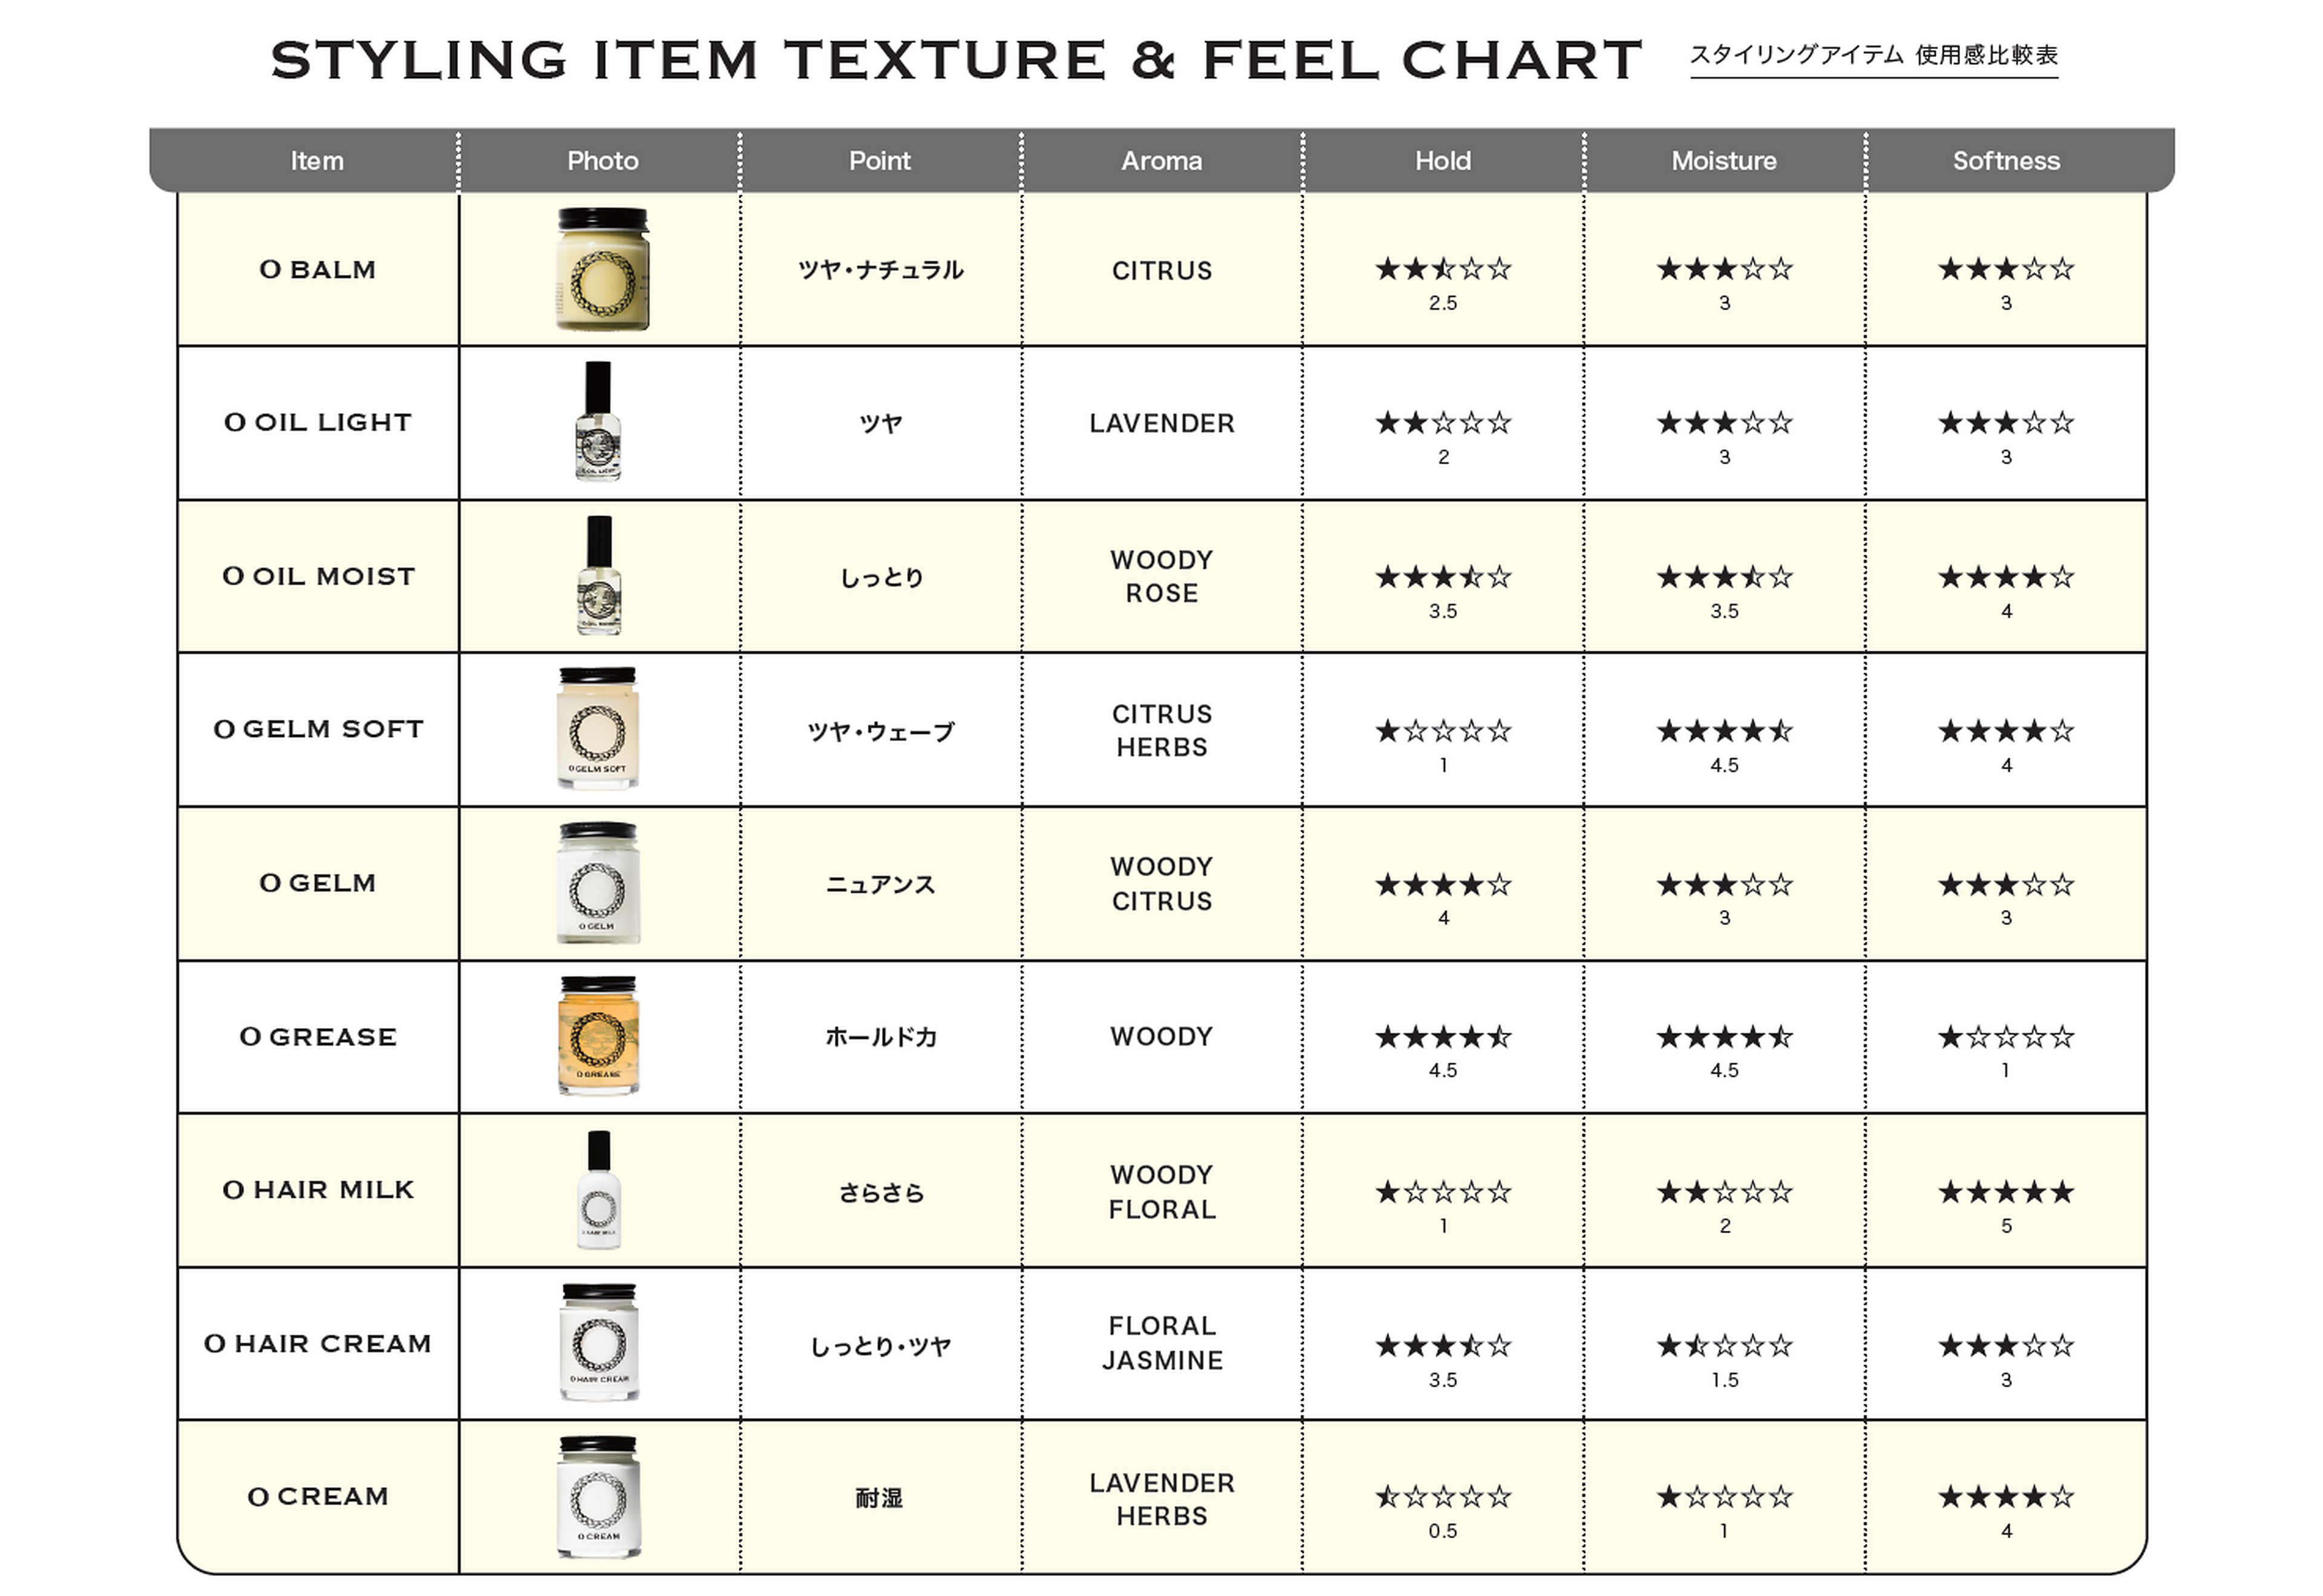This screenshot has width=2323, height=1596.
Task: Select the O GREASE orange jar image
Action: pyautogui.click(x=597, y=1035)
